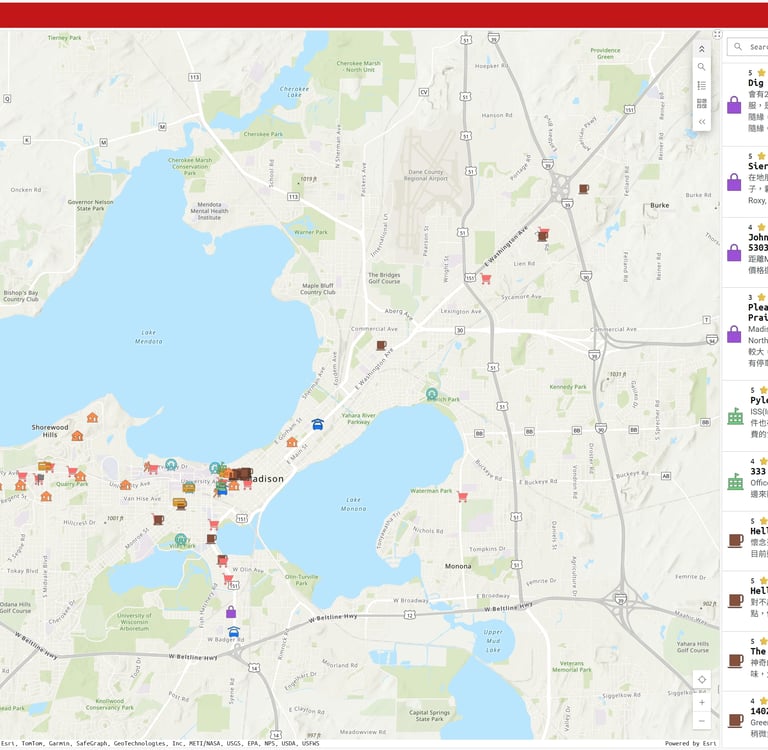The image size is (768, 750).
Task: Open the Plea Prai listing purple bag icon
Action: pyautogui.click(x=734, y=334)
